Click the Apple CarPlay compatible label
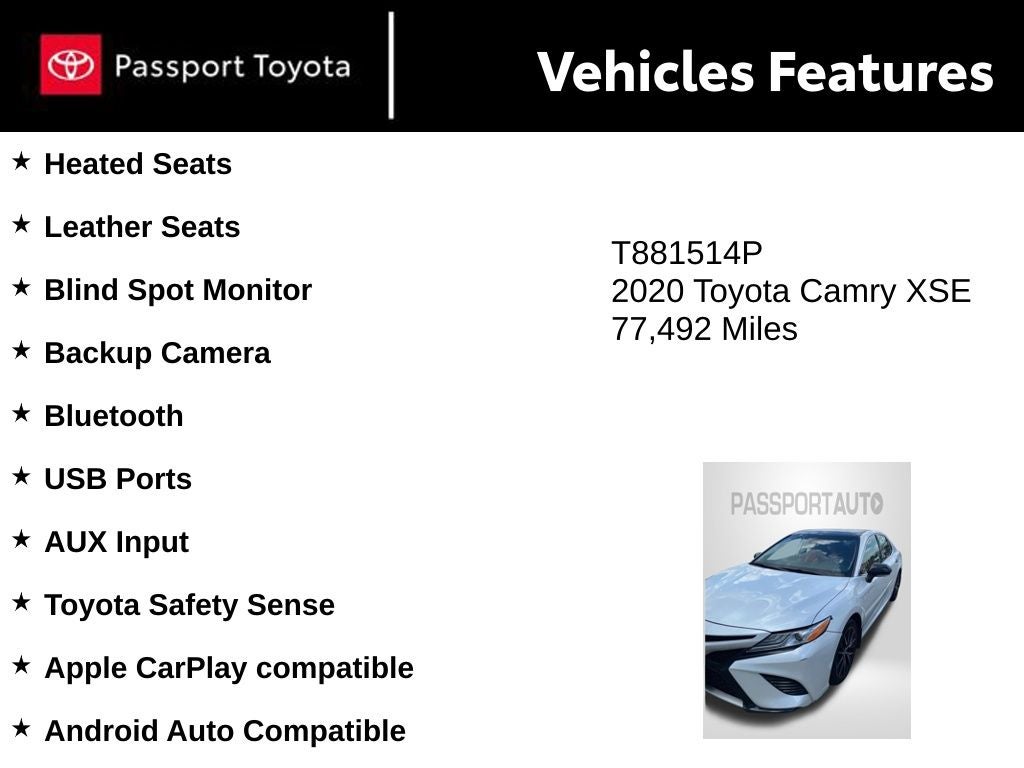The image size is (1024, 768). coord(228,668)
